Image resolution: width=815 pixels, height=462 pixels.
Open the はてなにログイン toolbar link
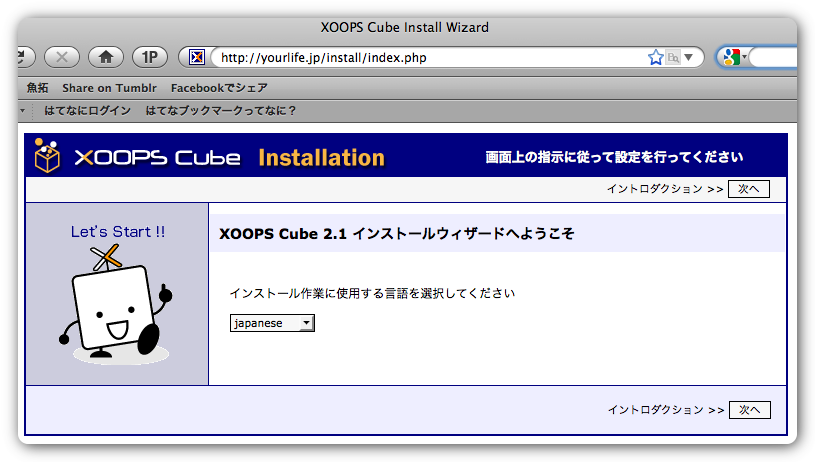pos(87,111)
